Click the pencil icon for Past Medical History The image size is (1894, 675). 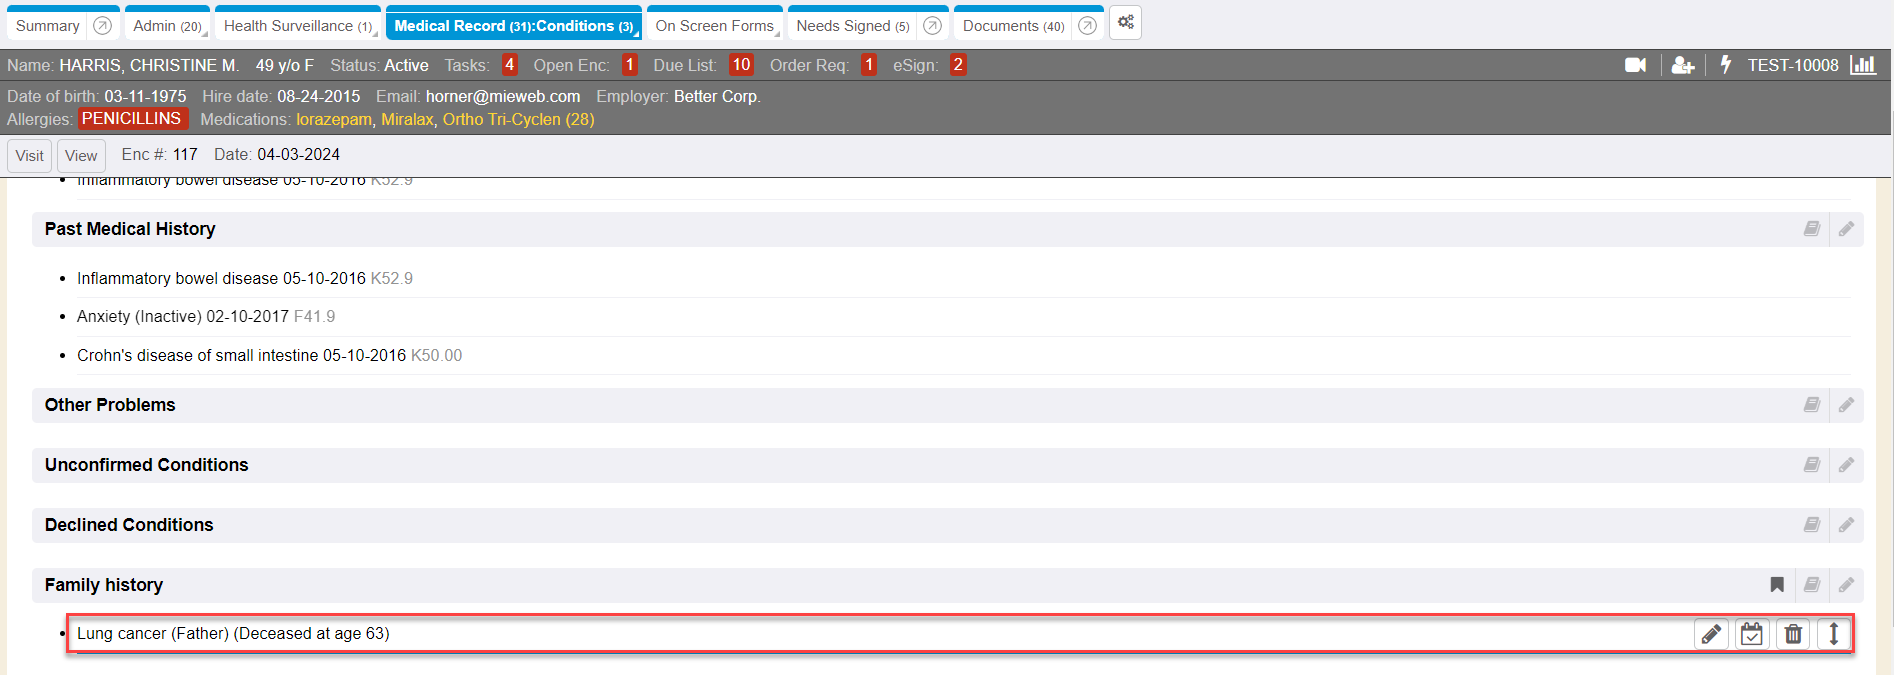(x=1846, y=229)
